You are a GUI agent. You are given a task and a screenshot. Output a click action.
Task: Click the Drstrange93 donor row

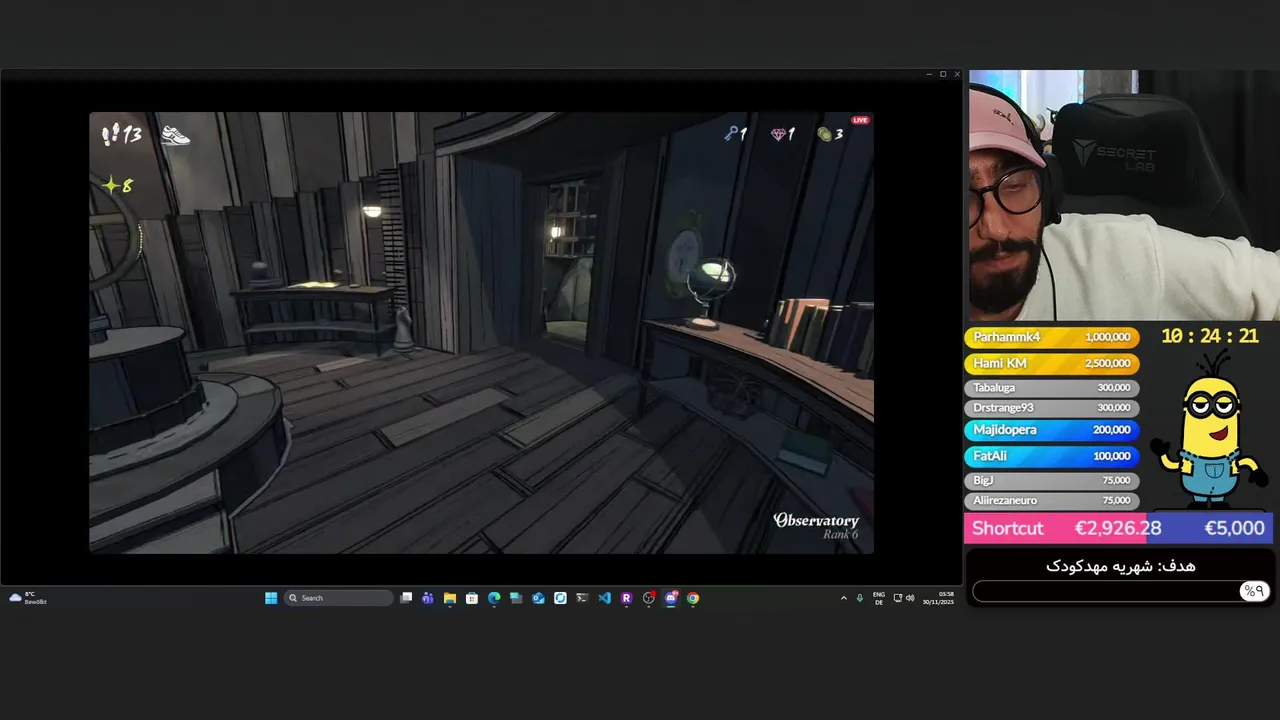[x=1051, y=408]
